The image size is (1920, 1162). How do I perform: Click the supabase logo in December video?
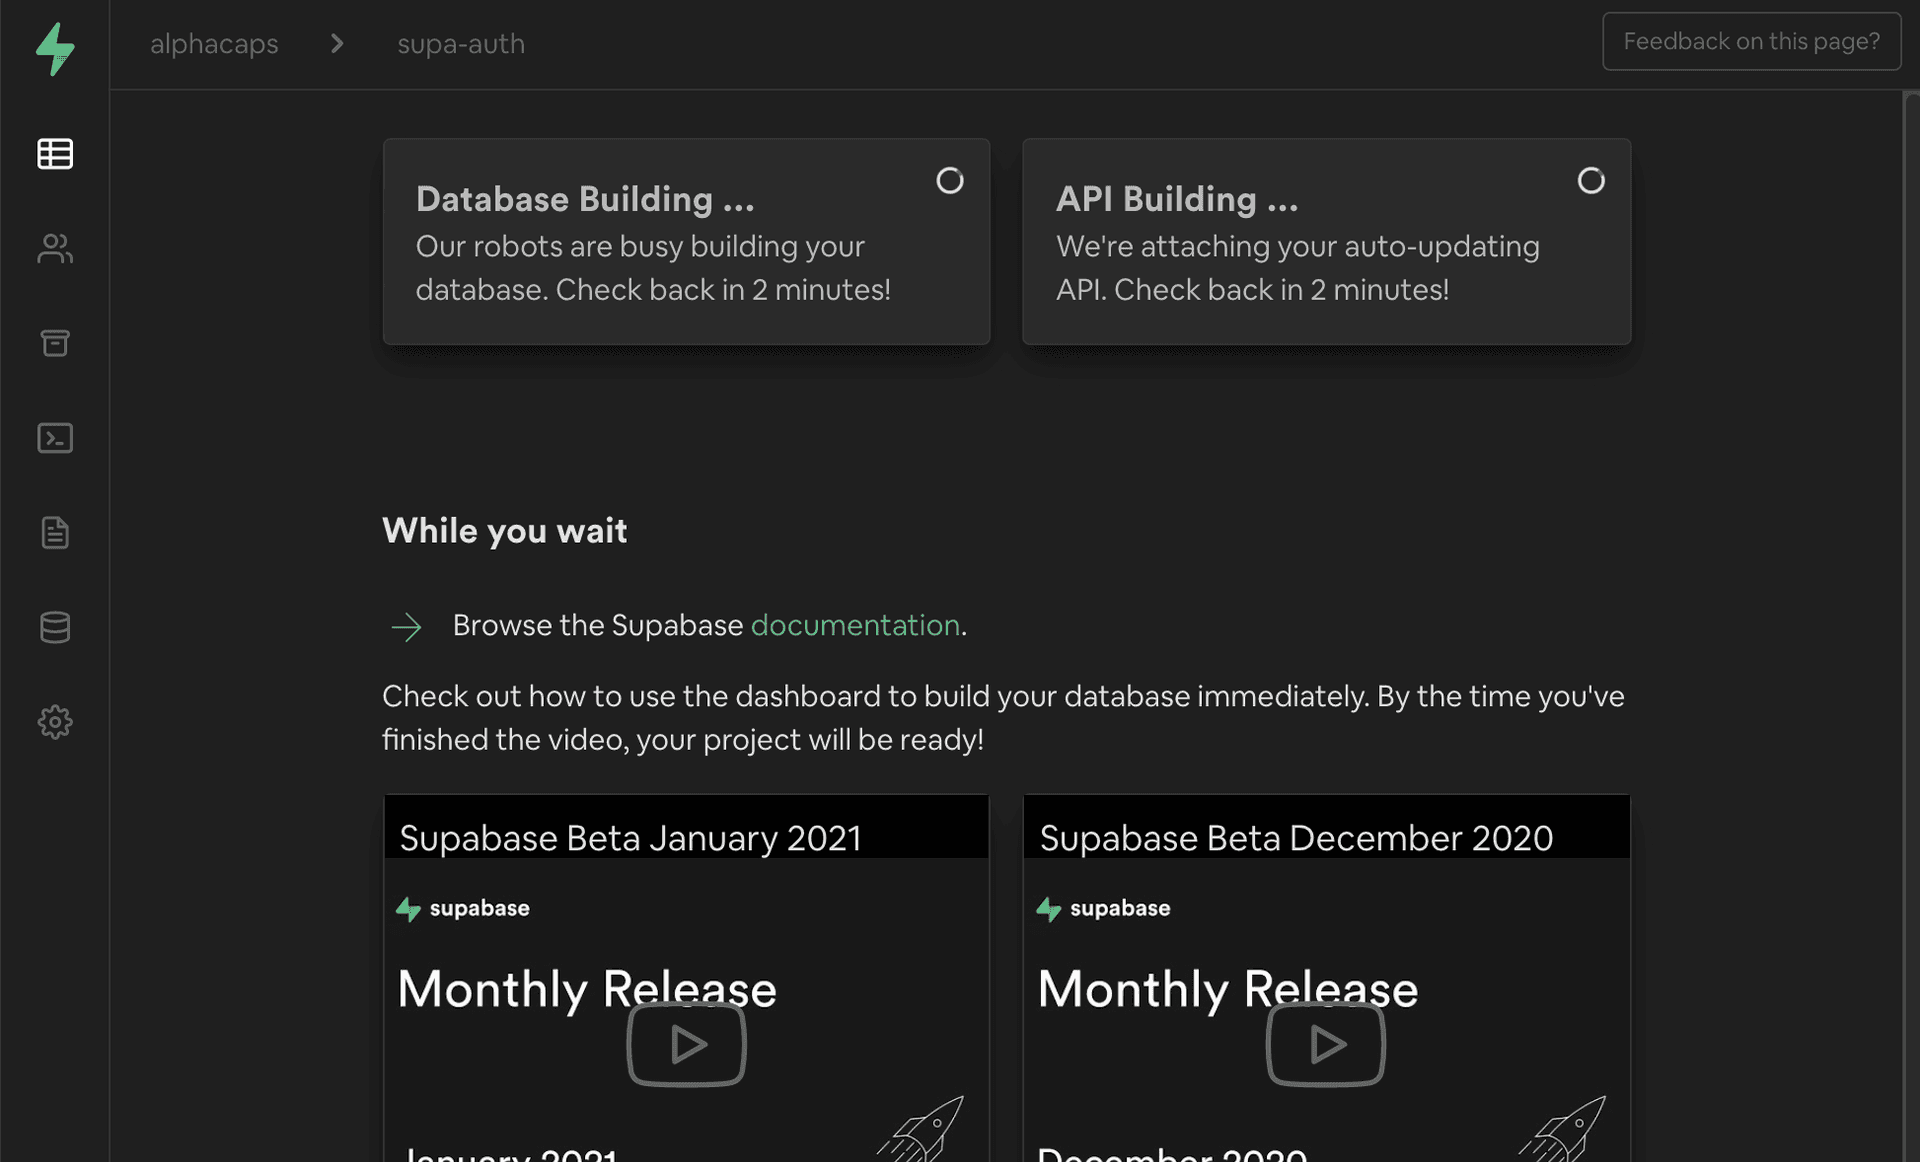[1102, 909]
